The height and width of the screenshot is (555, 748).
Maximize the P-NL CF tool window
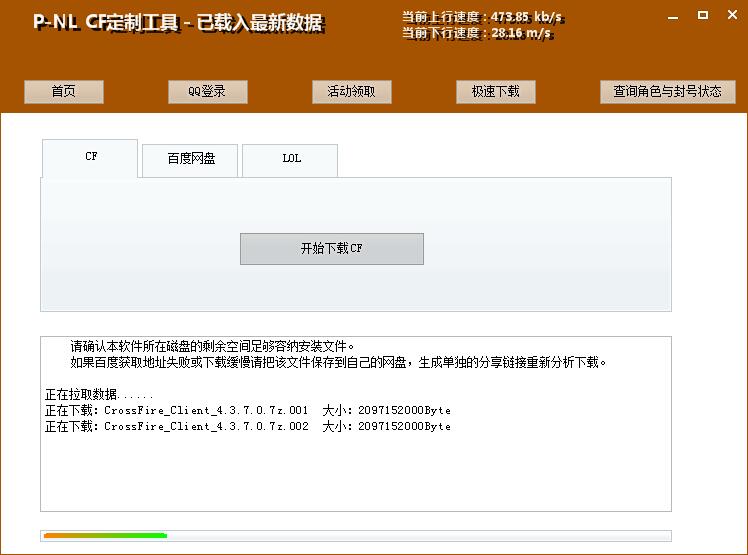click(x=703, y=15)
